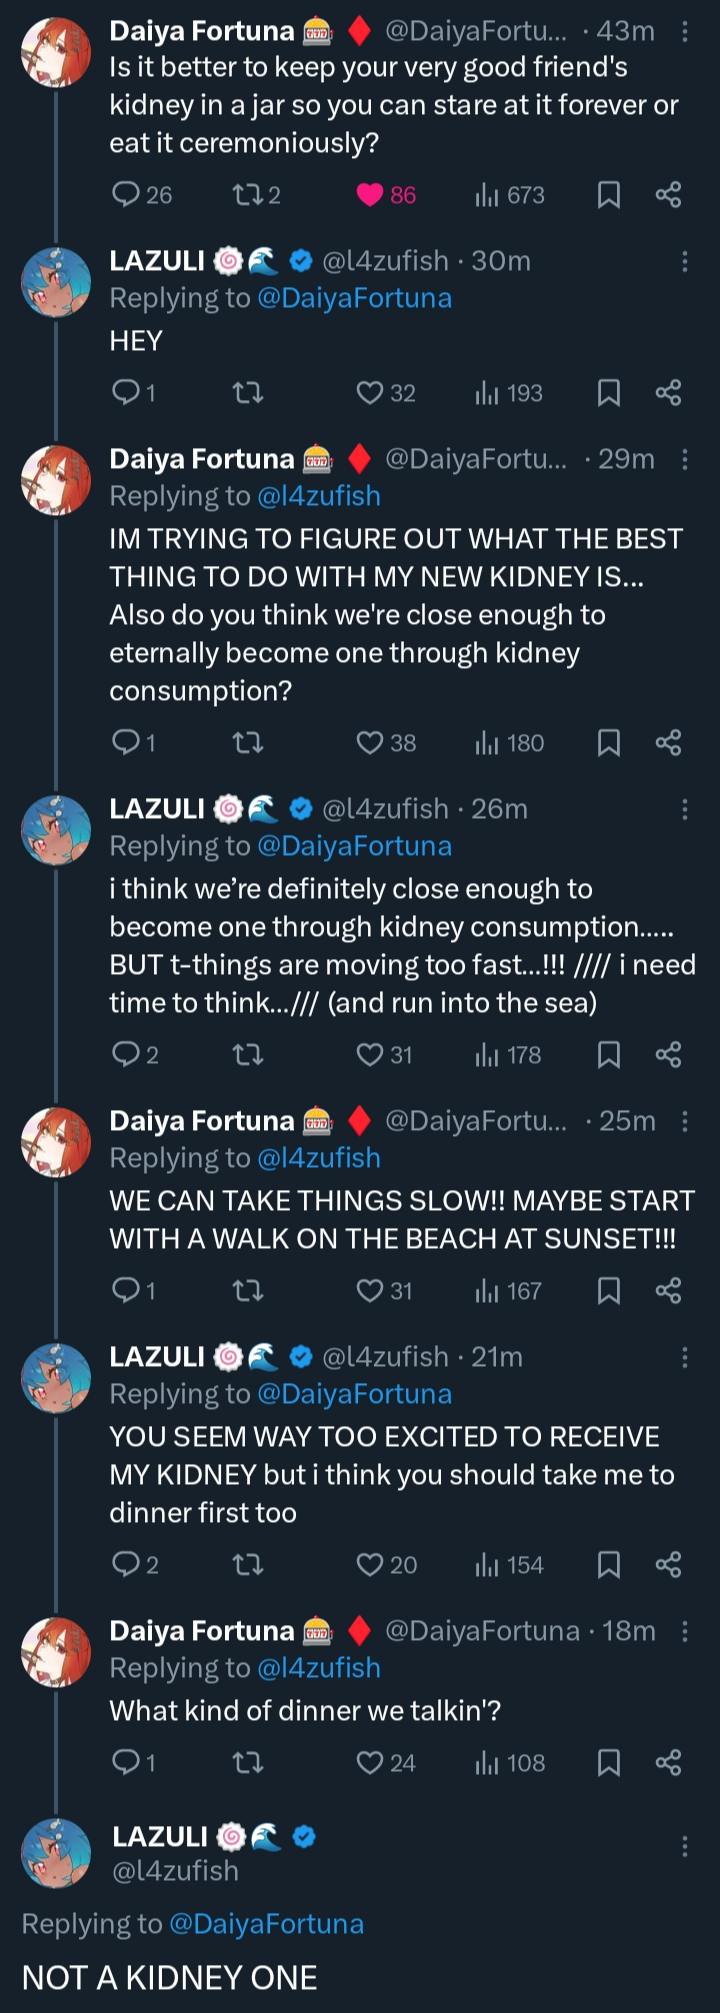Viewport: 720px width, 2013px height.
Task: Open options menu for LAZULI's 21m reply
Action: pos(685,1358)
